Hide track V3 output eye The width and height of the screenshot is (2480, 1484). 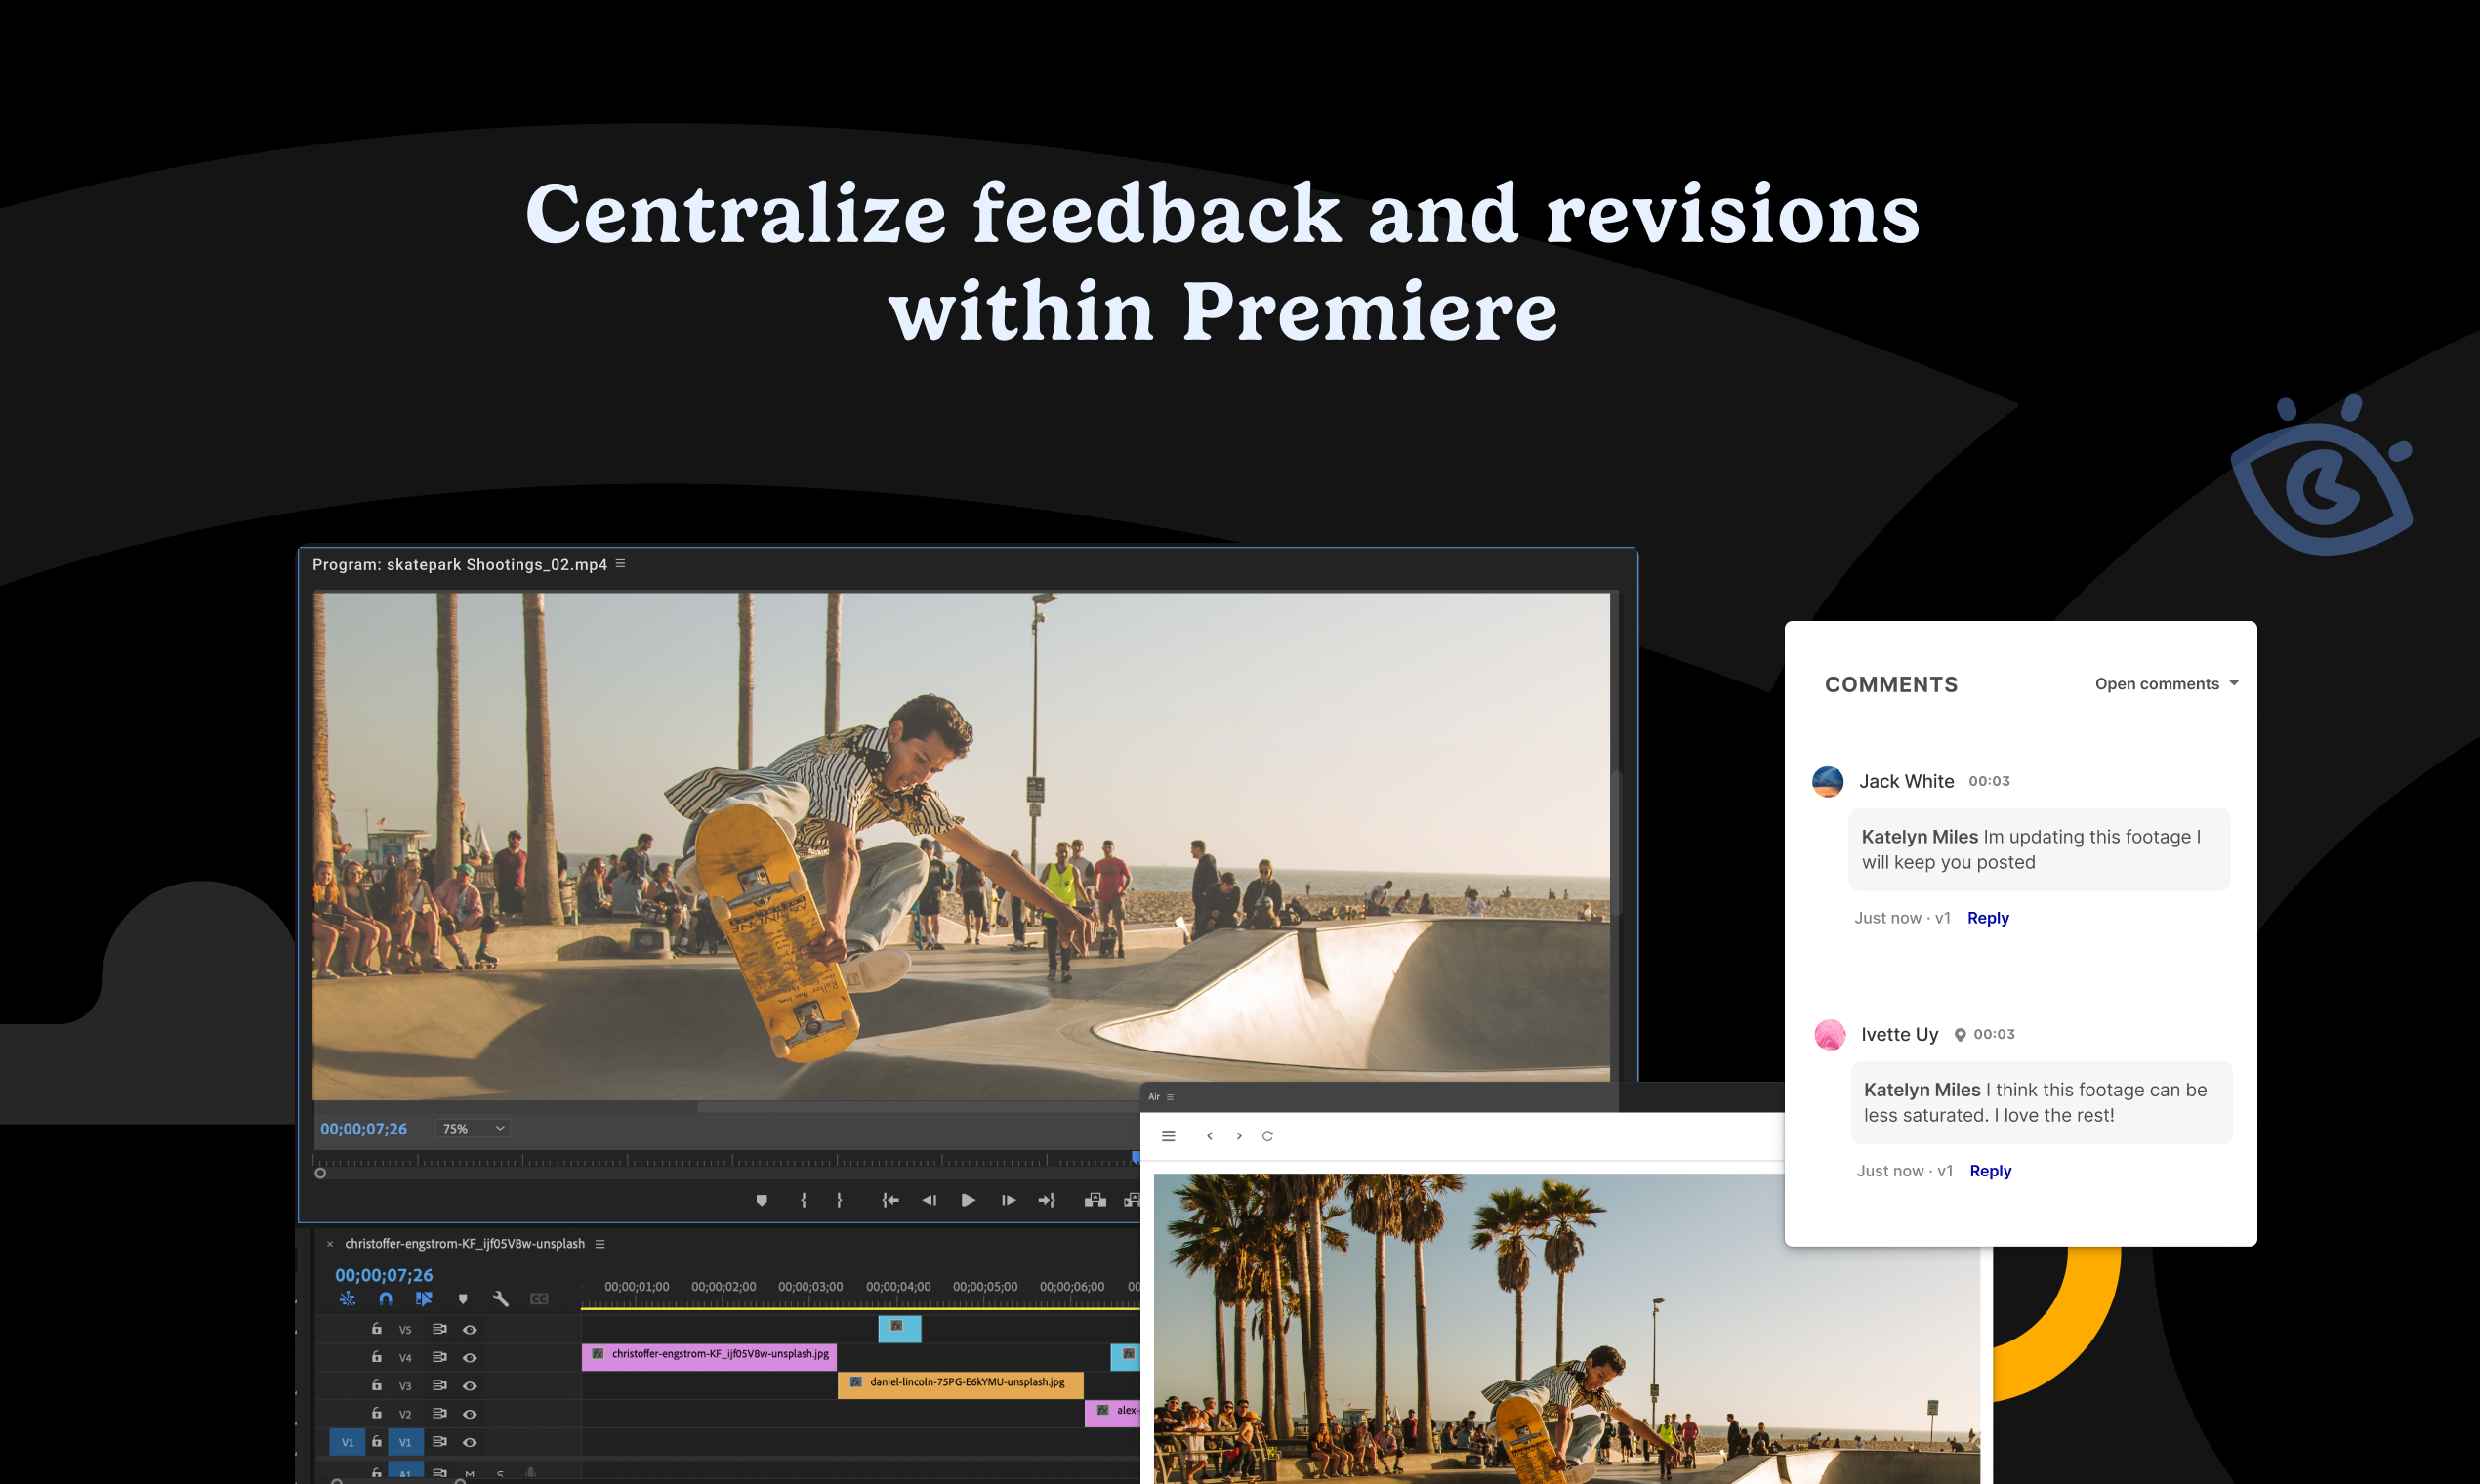pos(470,1386)
